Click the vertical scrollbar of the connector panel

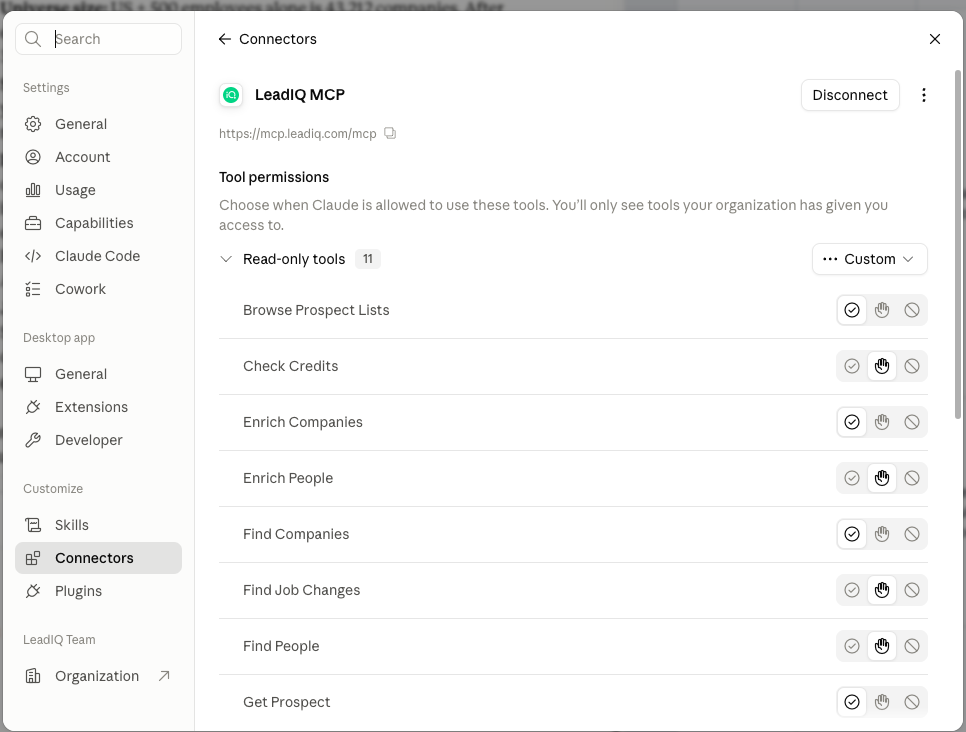point(958,245)
